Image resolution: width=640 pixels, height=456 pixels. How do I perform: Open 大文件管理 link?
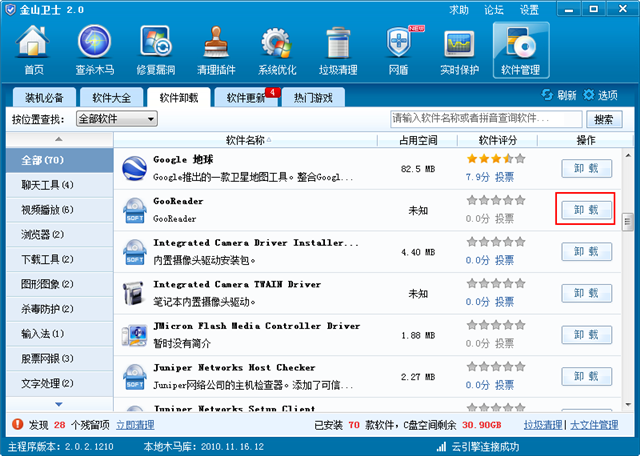point(594,425)
